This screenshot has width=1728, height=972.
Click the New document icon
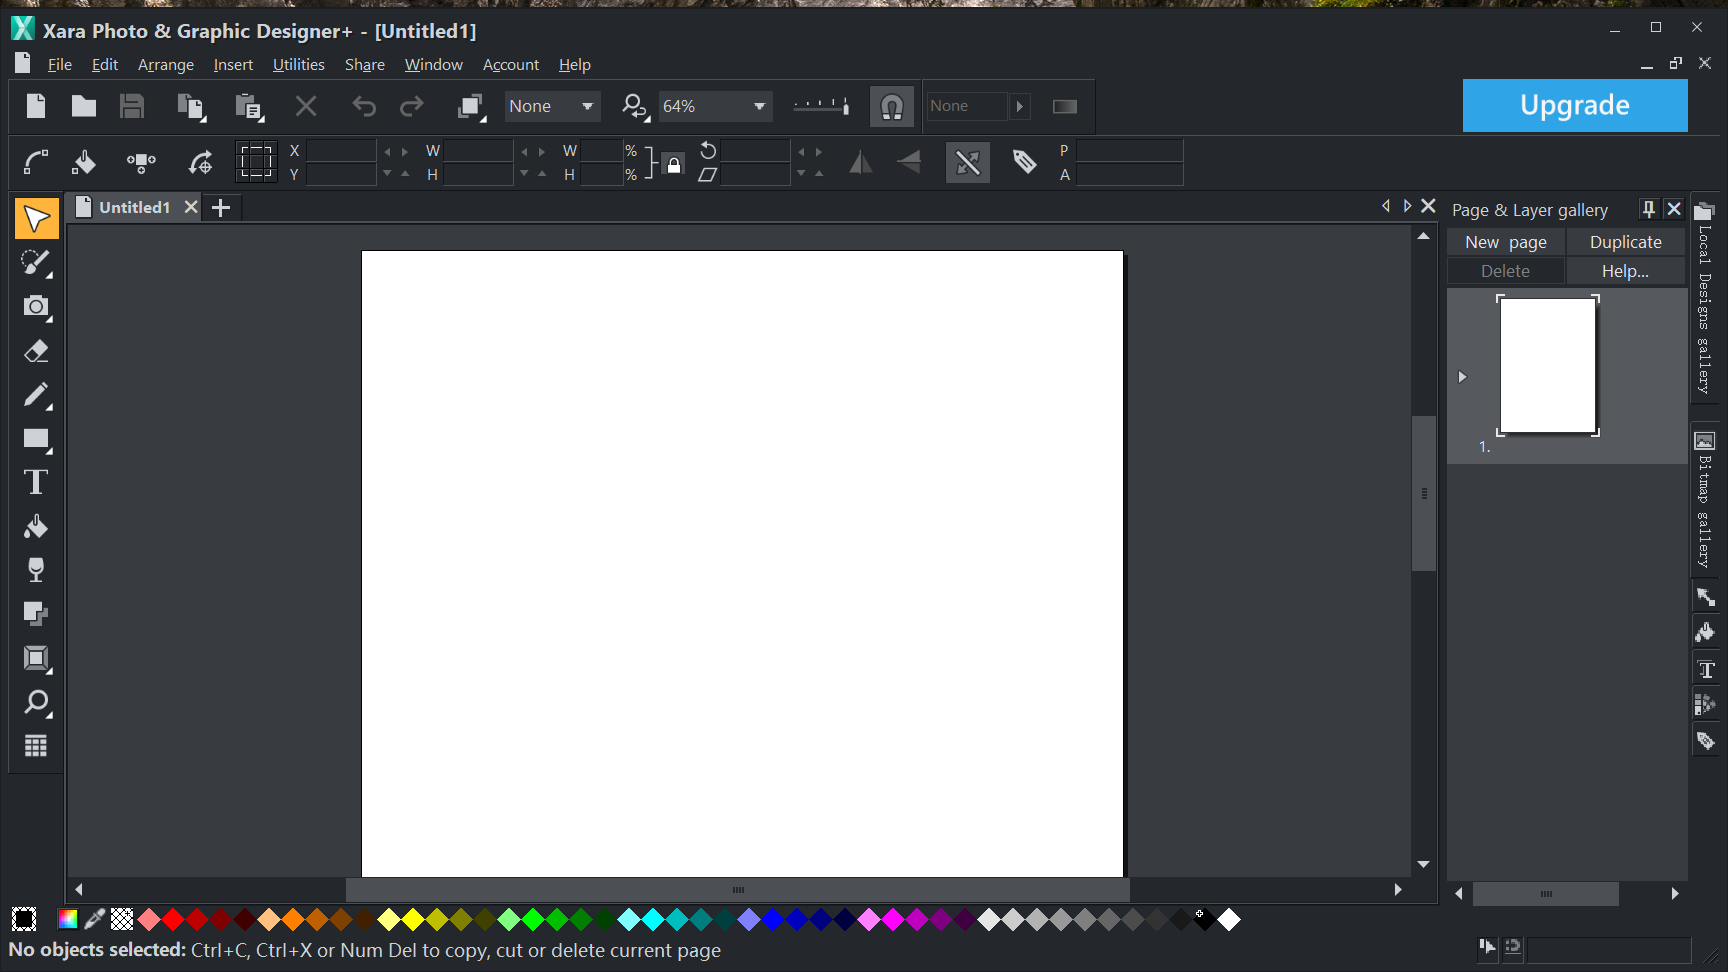[36, 106]
